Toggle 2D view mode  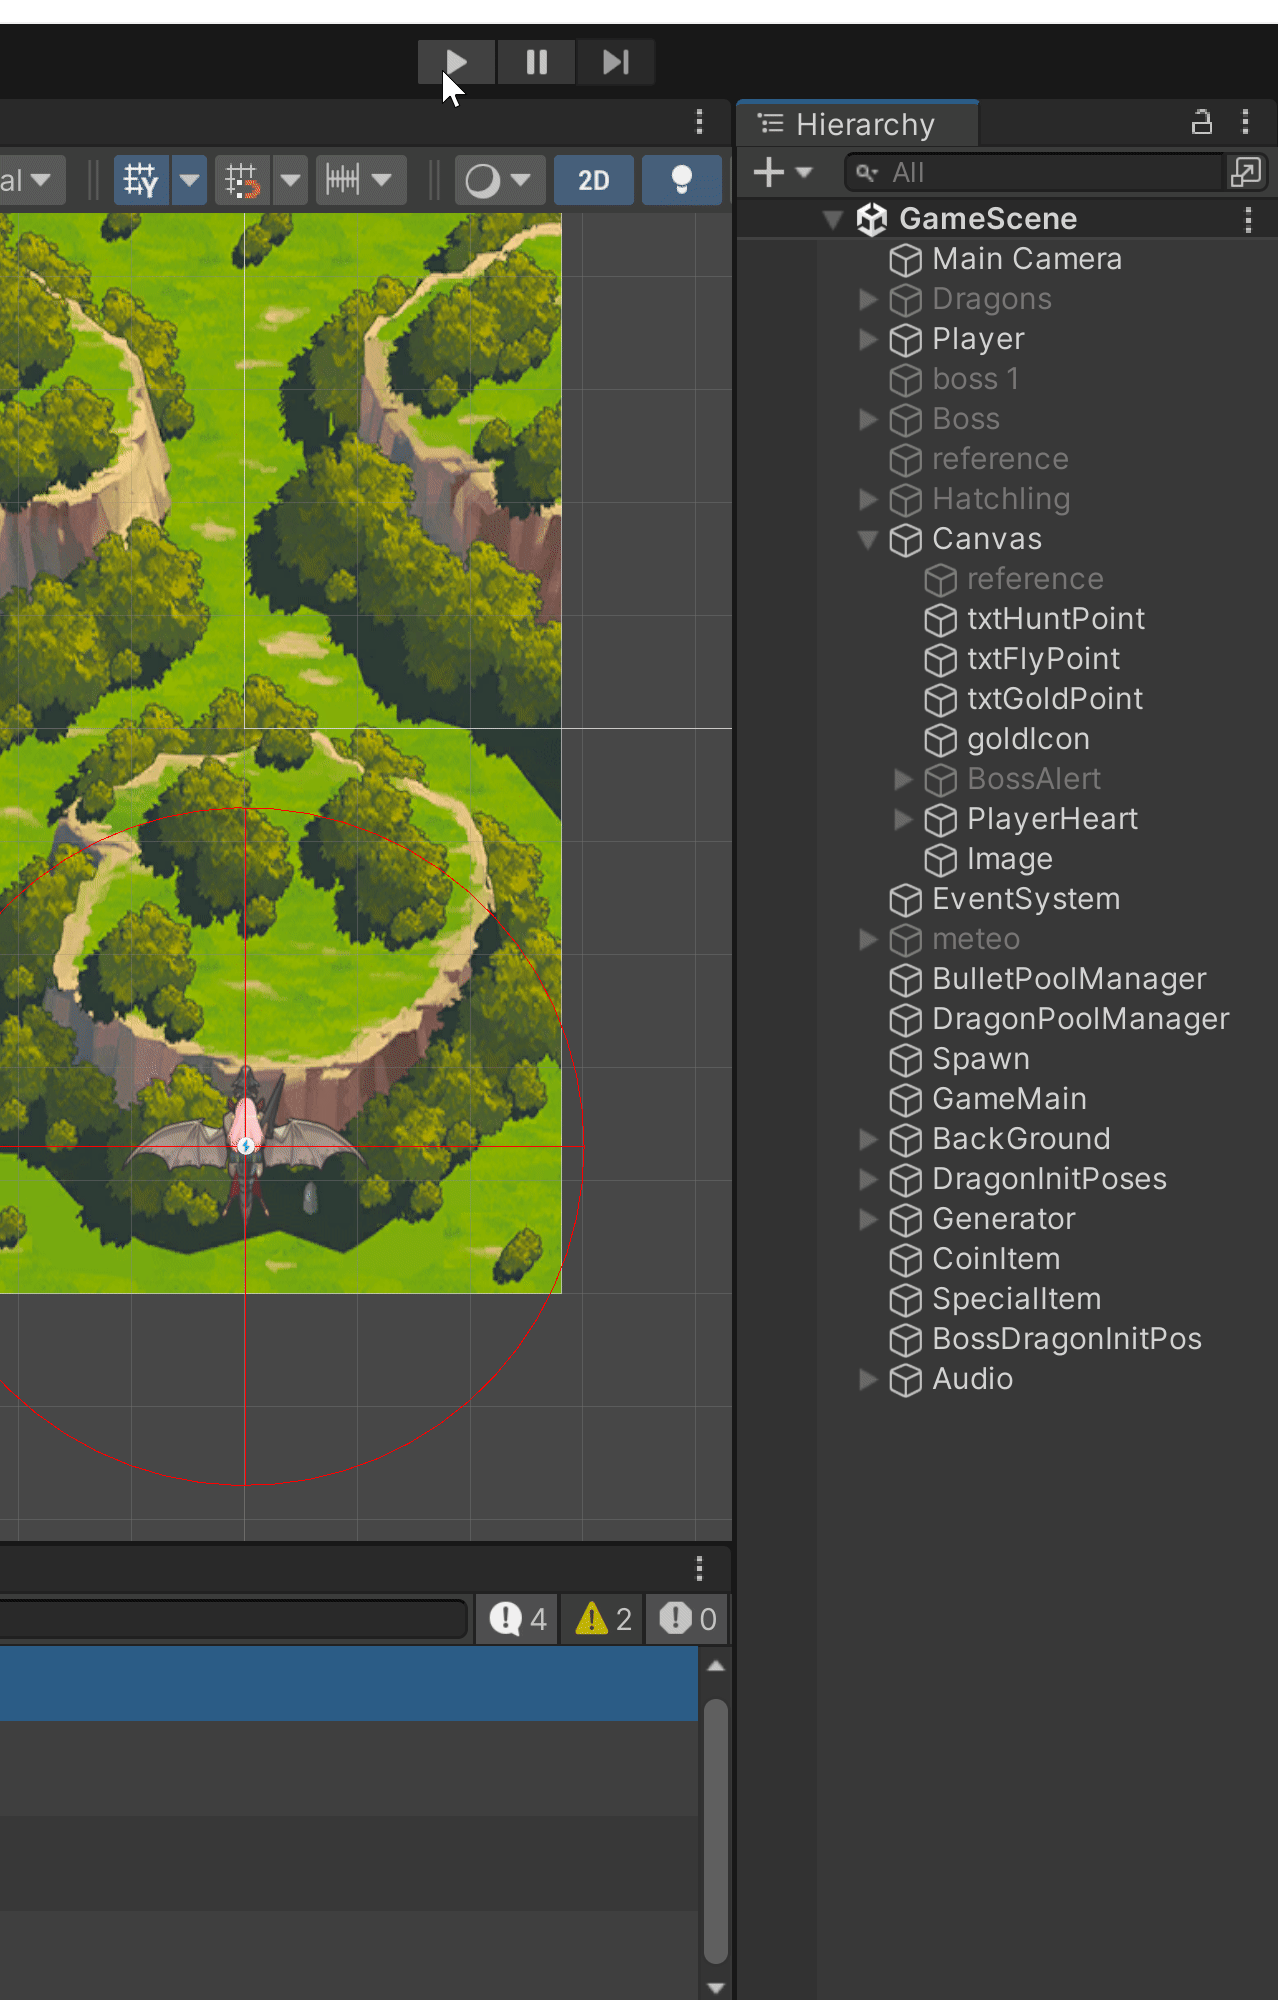click(594, 180)
